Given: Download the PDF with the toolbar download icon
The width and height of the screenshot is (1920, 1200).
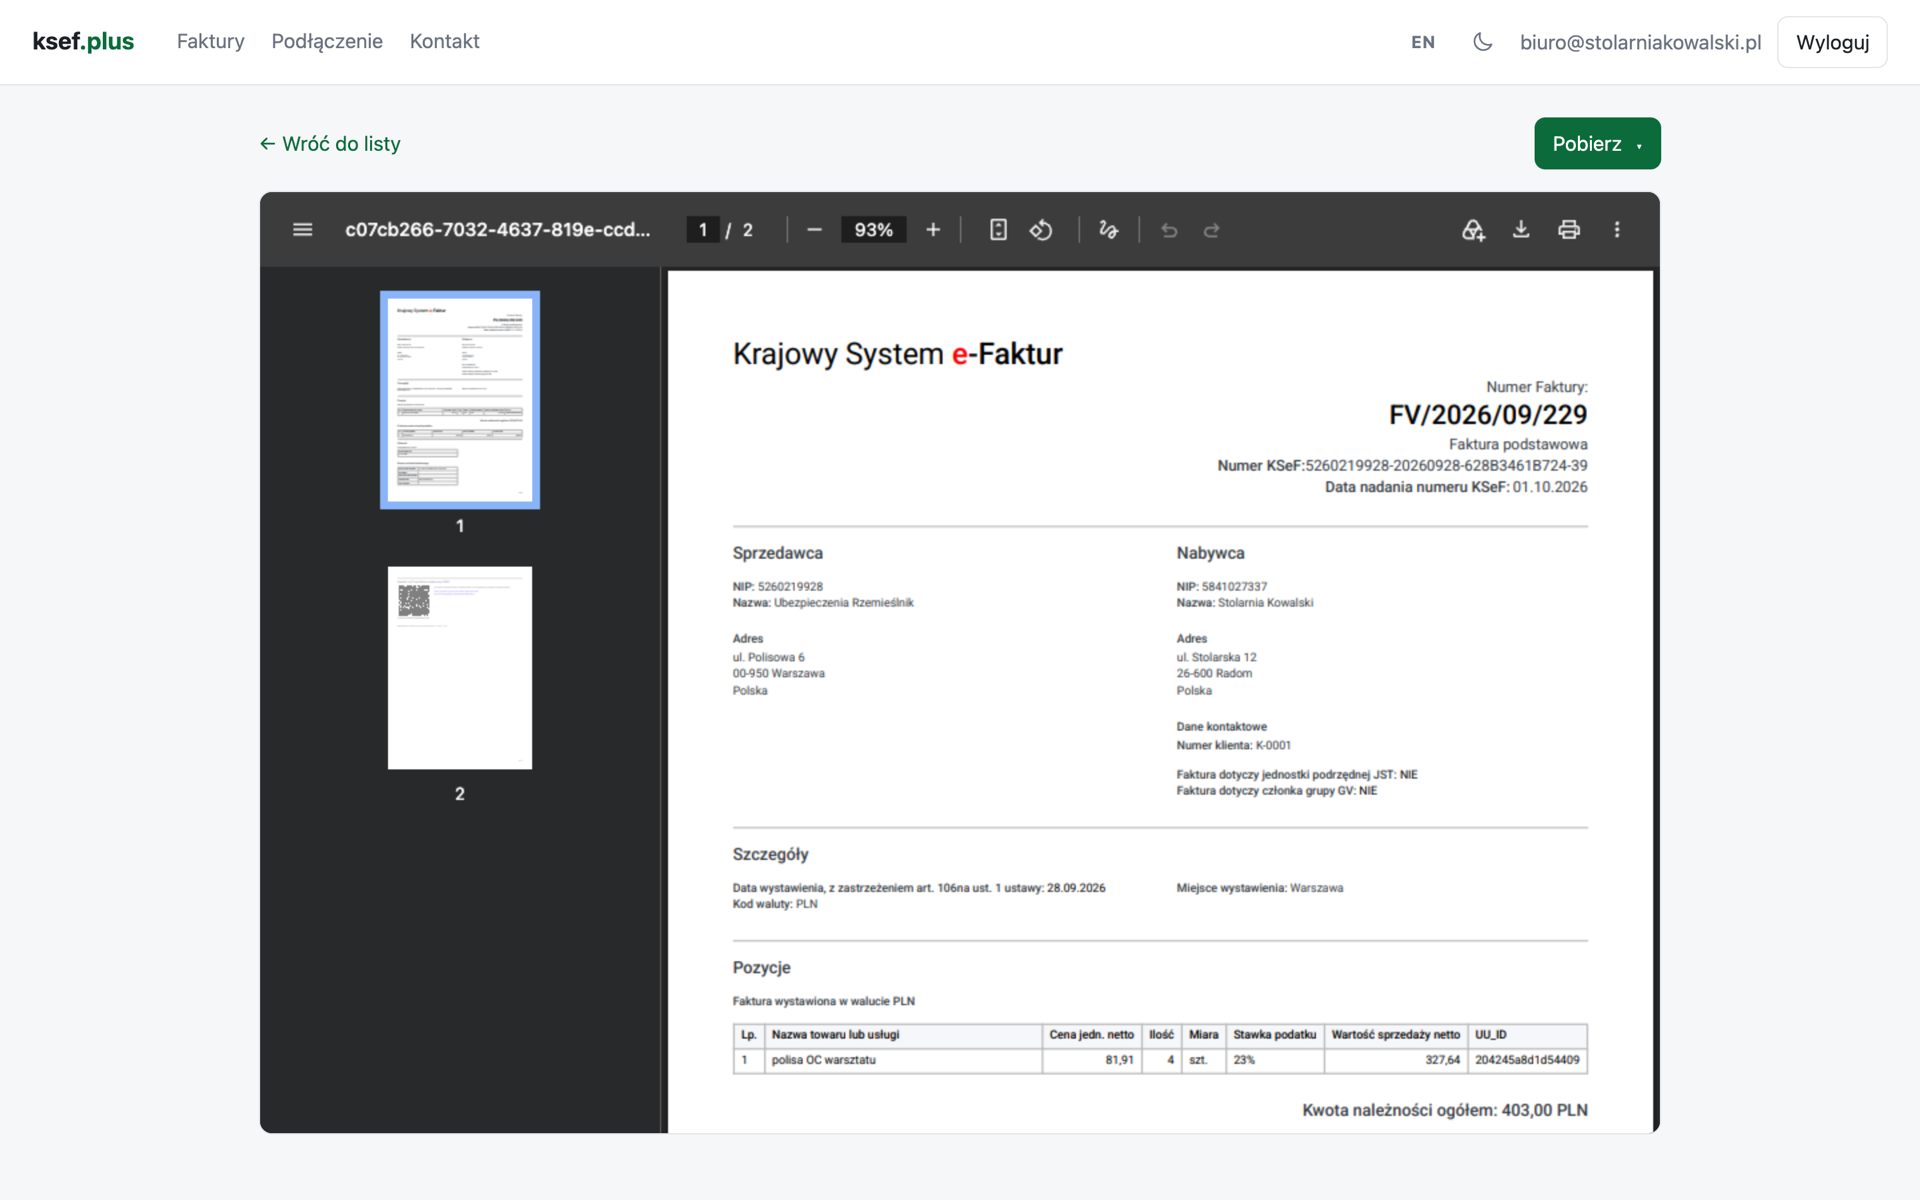Looking at the screenshot, I should coord(1521,230).
